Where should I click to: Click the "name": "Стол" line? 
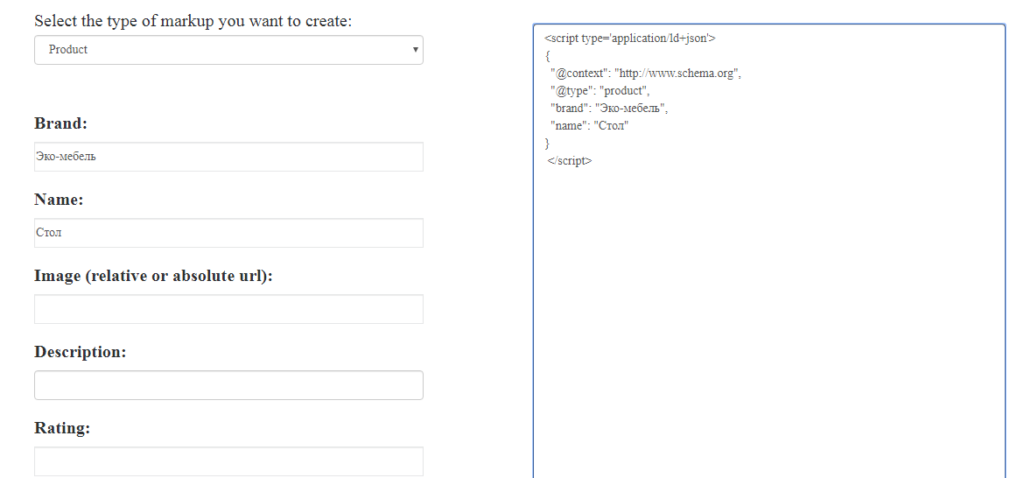click(589, 126)
